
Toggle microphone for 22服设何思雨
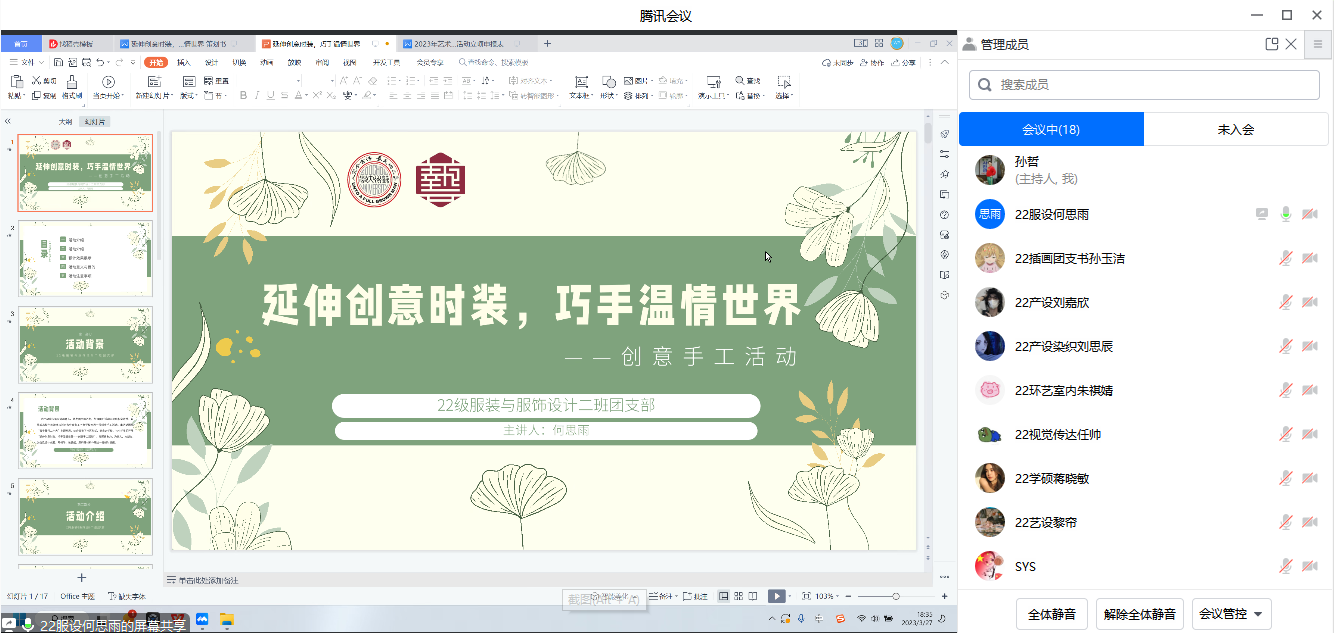[x=1287, y=214]
